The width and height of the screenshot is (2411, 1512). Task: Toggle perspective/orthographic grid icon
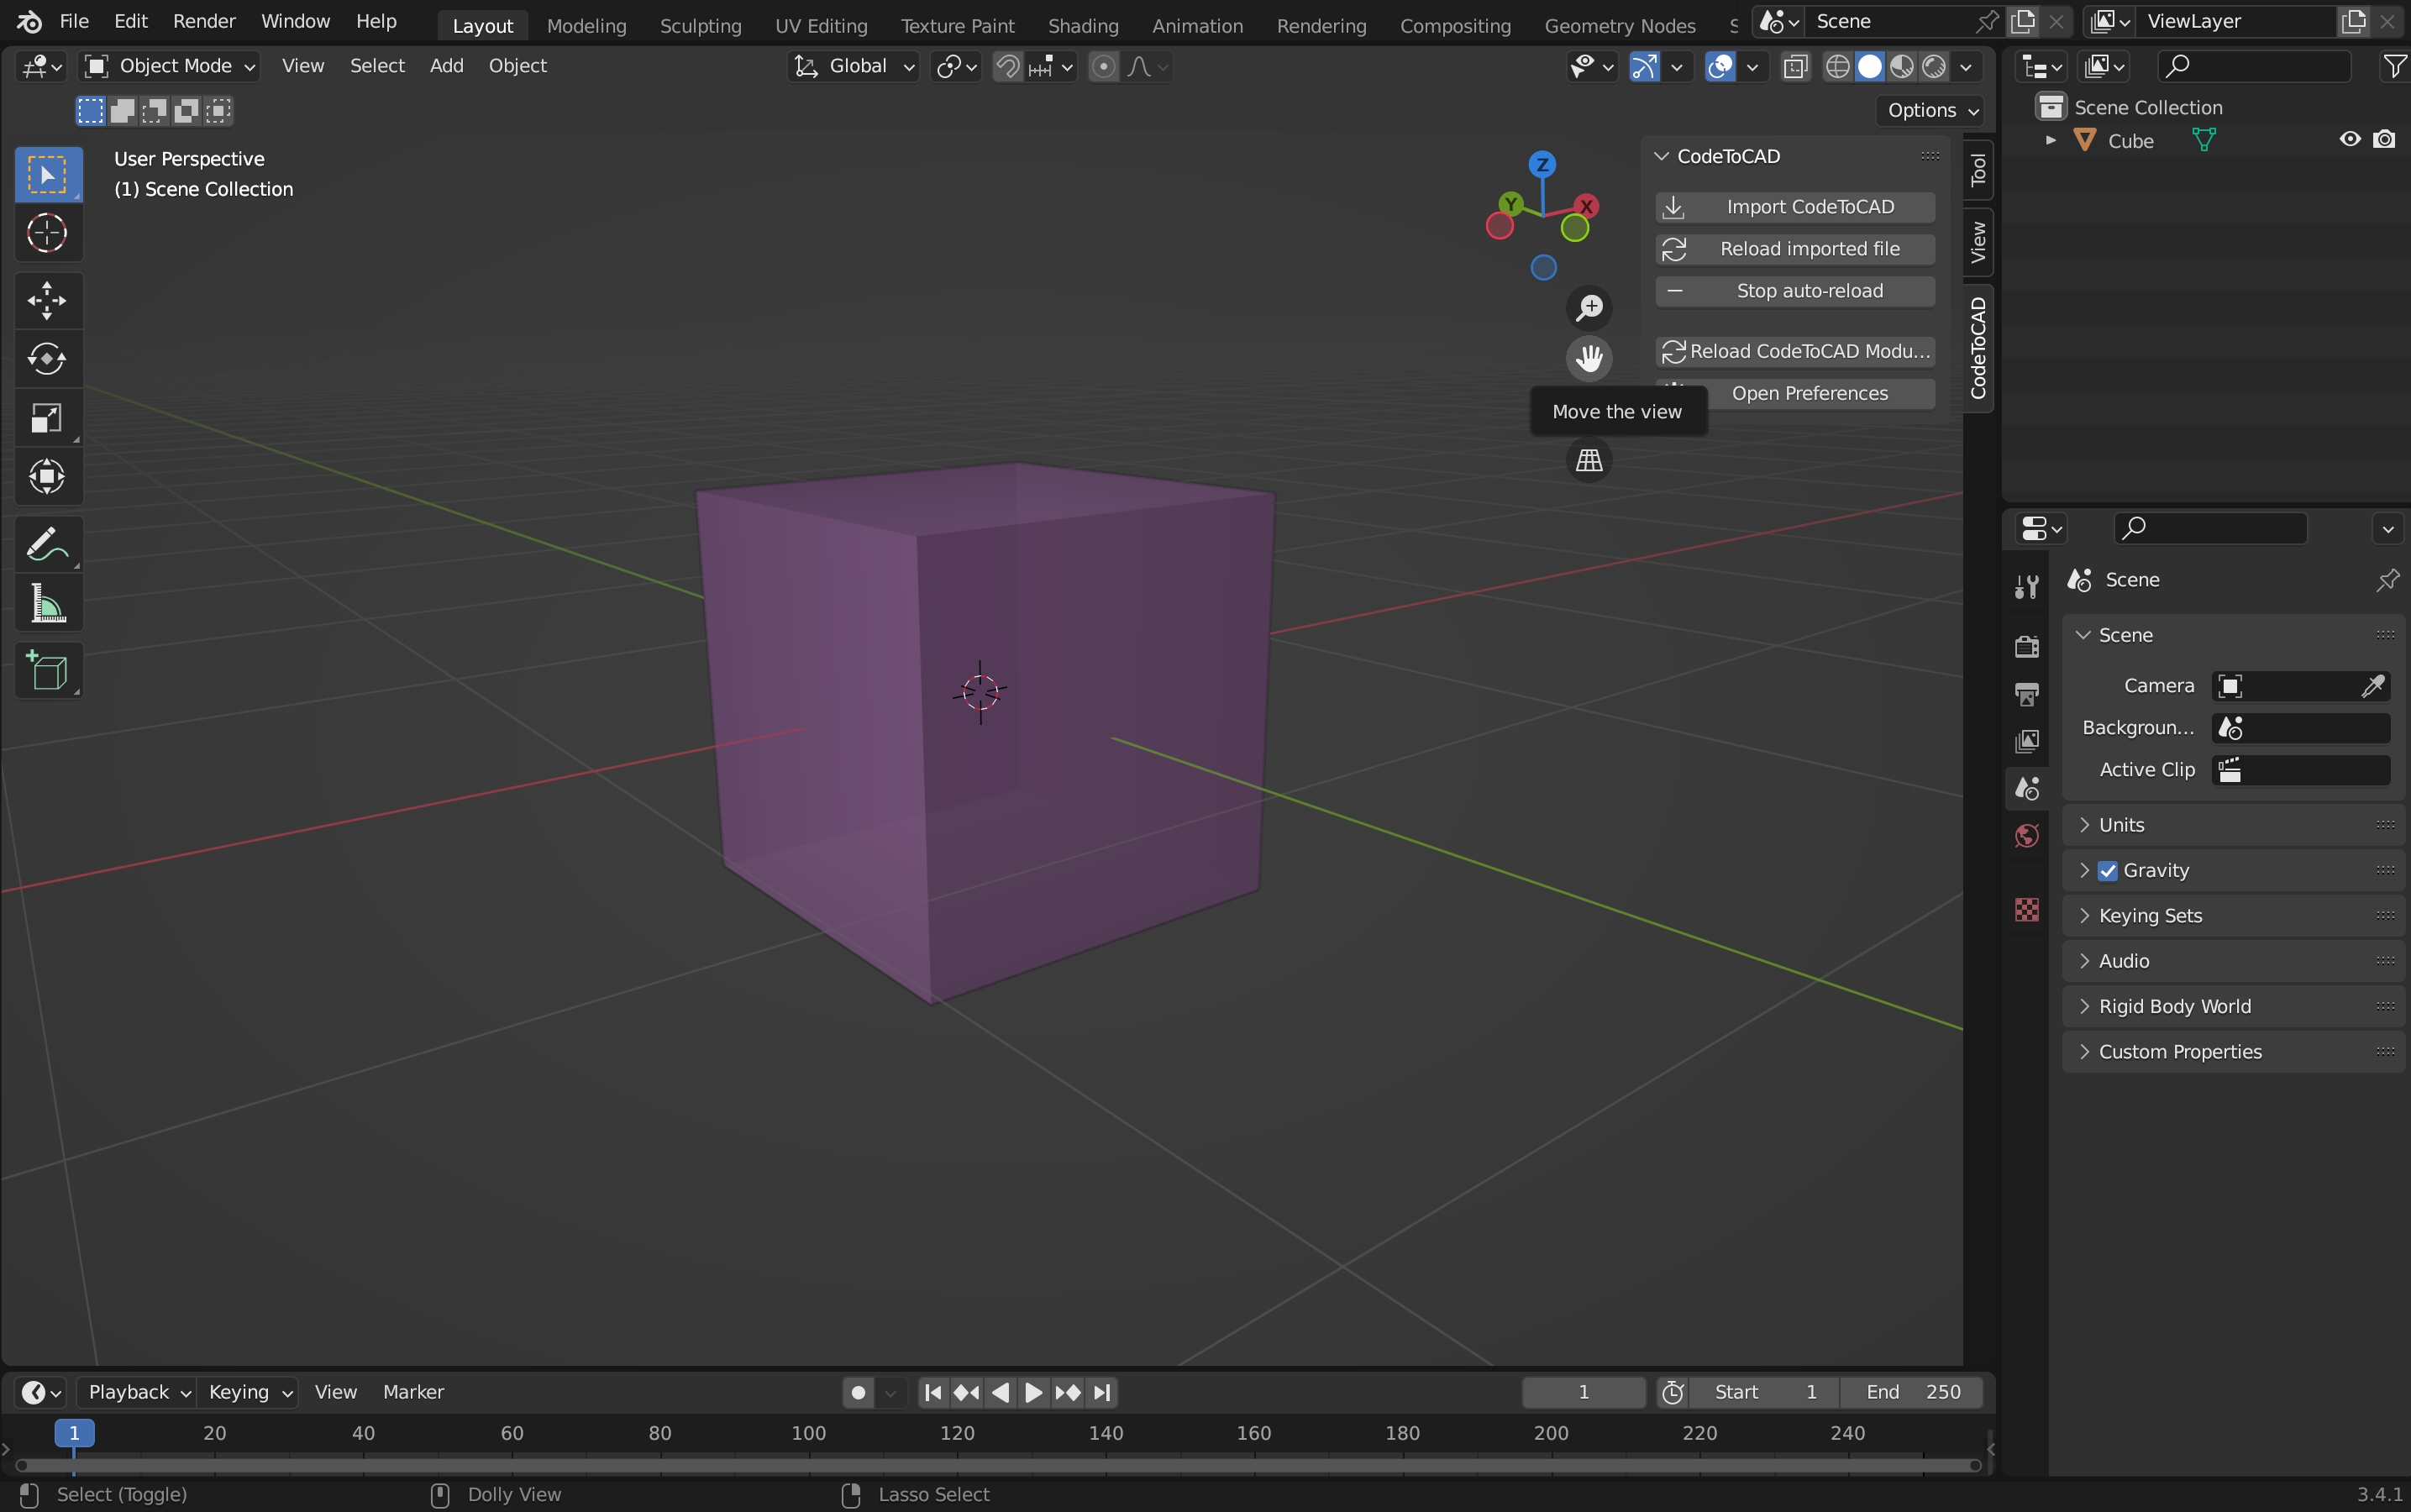(x=1589, y=460)
